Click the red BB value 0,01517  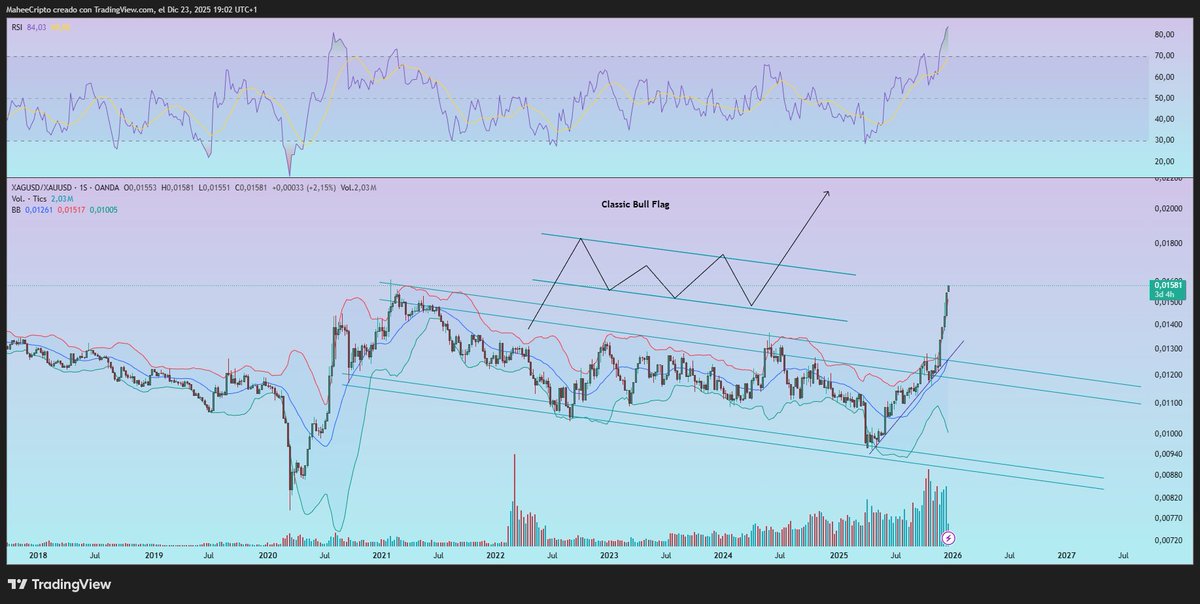(x=71, y=210)
